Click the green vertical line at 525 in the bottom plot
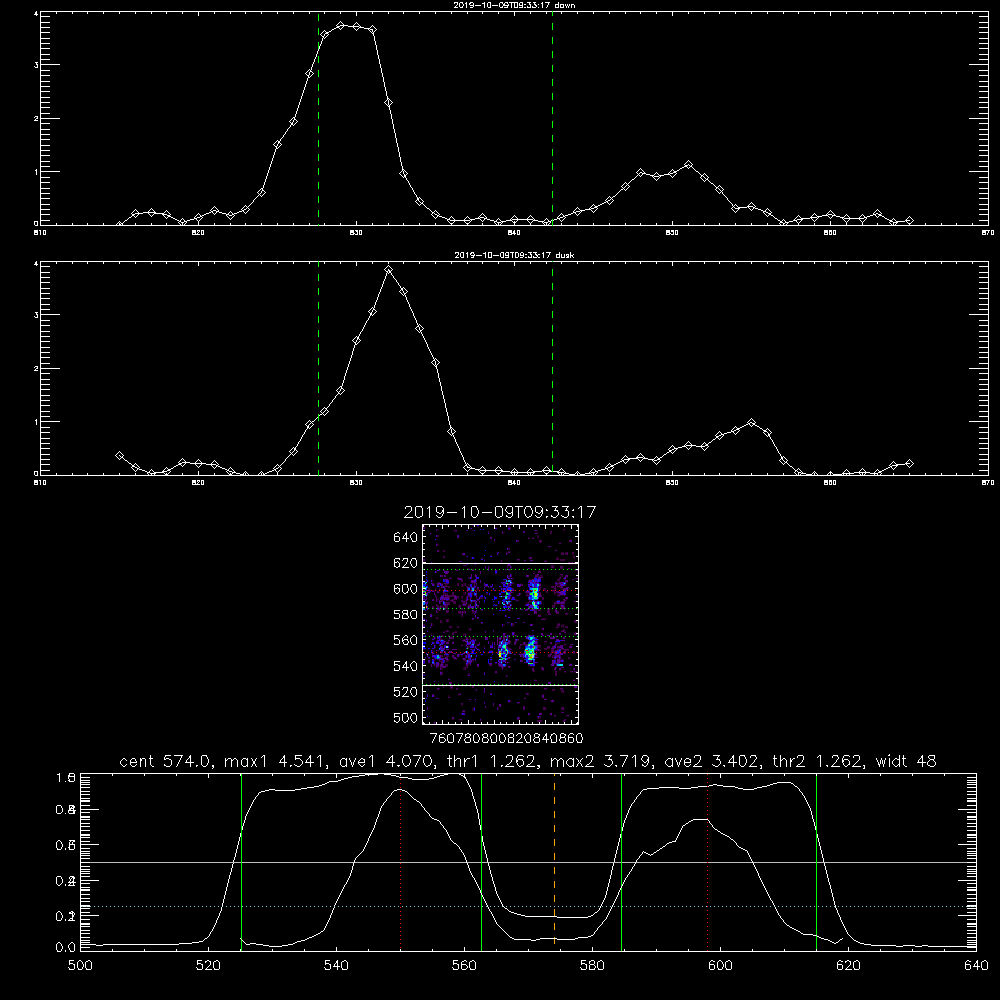 coord(241,861)
